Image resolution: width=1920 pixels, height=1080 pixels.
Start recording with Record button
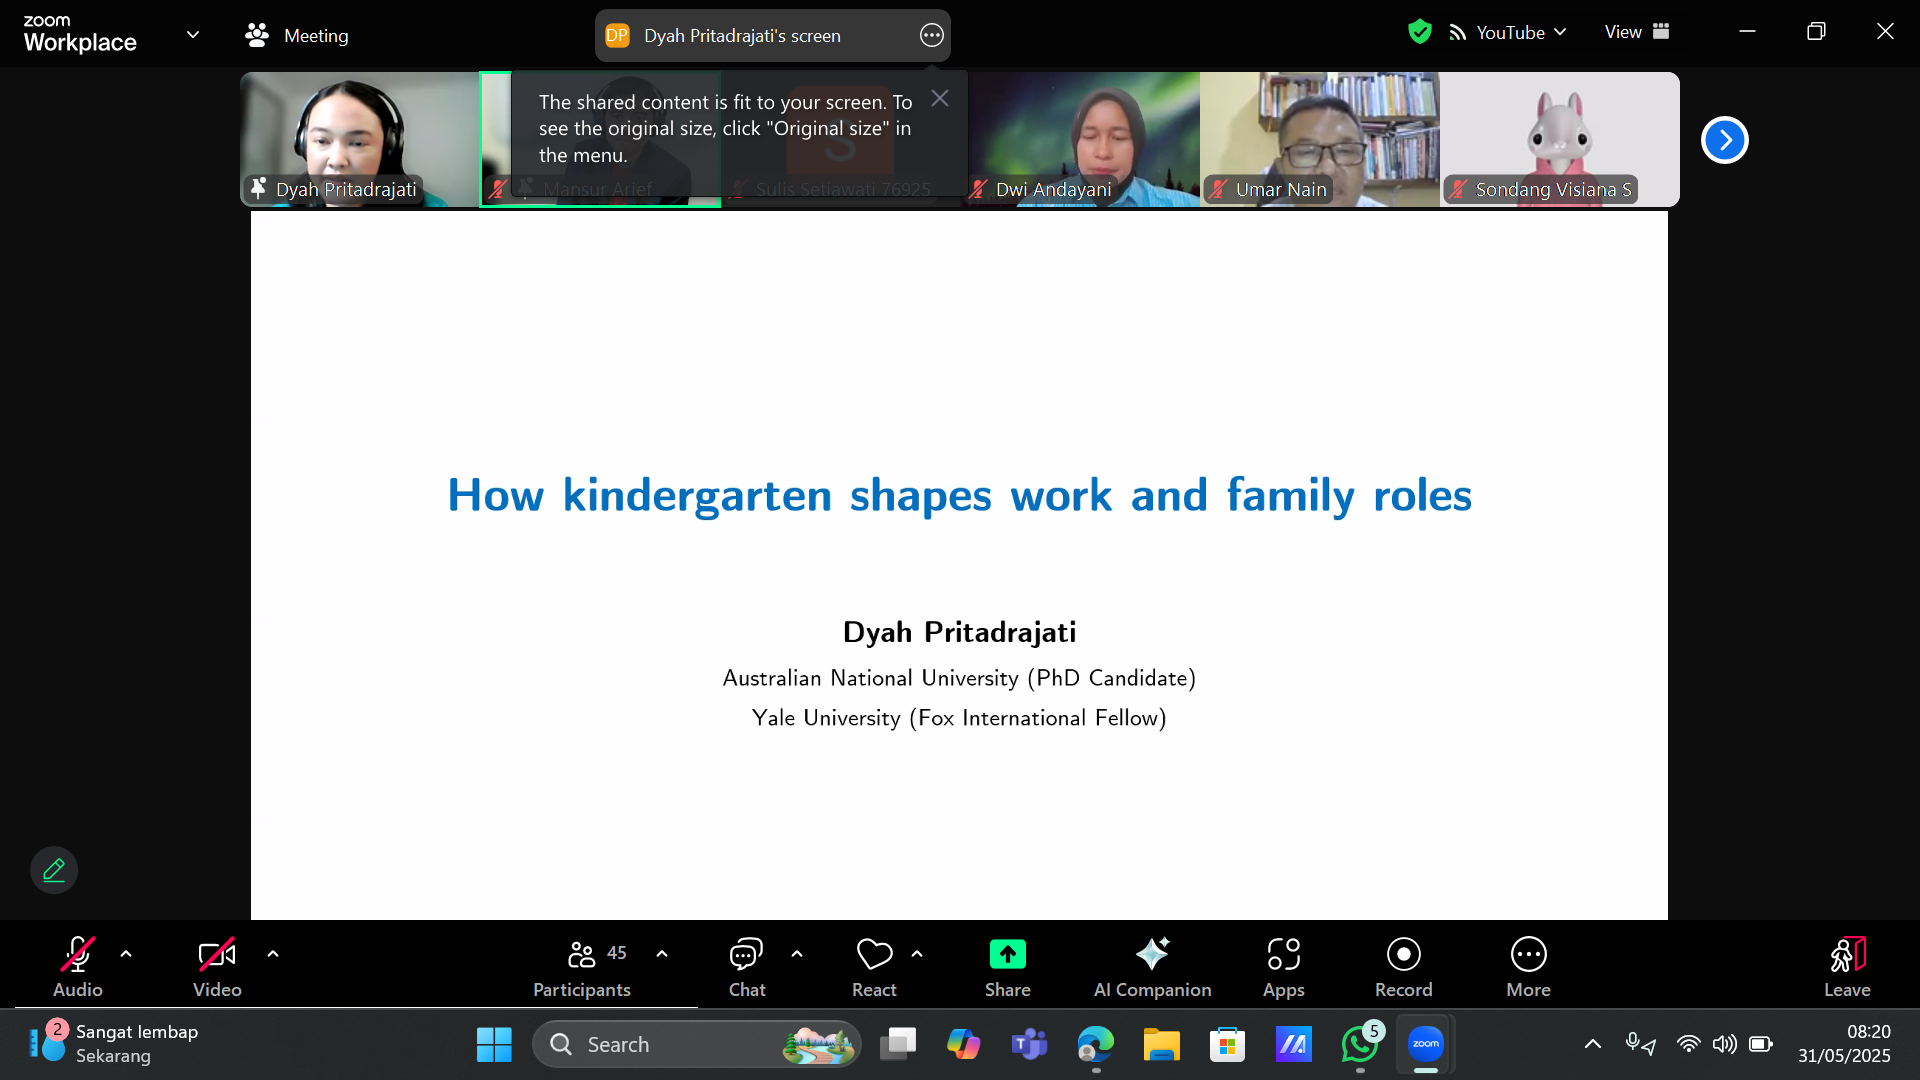1403,967
